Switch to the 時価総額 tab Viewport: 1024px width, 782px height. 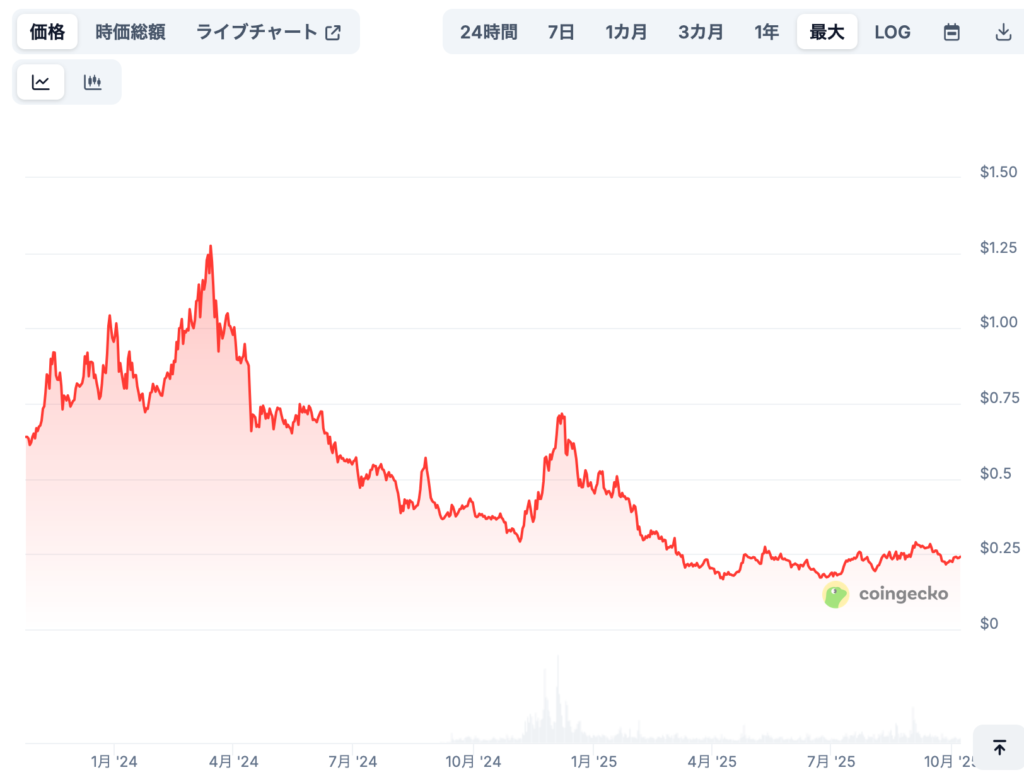click(x=130, y=32)
